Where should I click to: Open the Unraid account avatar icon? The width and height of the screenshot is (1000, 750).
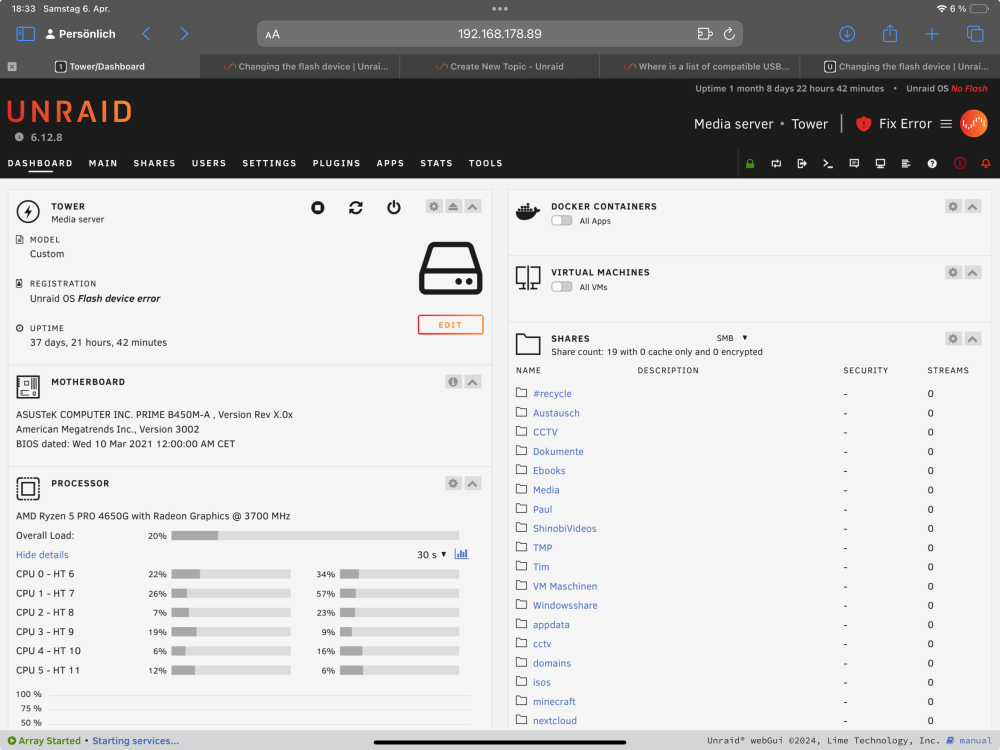point(974,124)
